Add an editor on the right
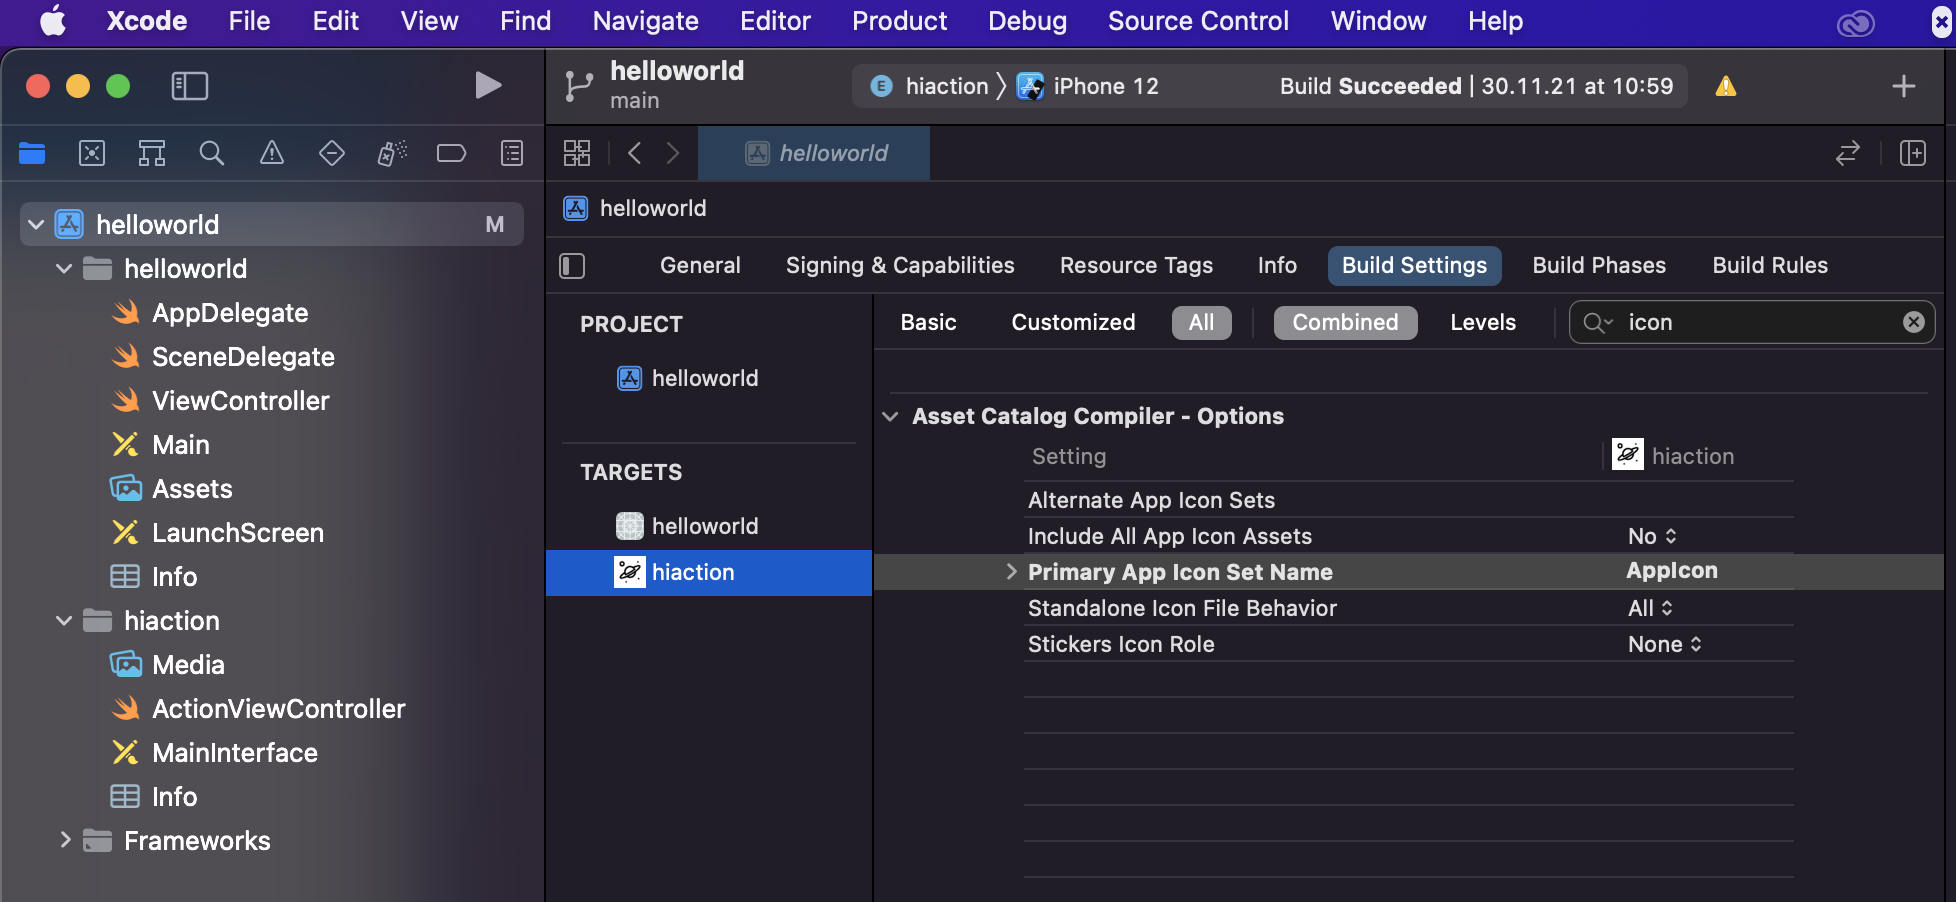Image resolution: width=1956 pixels, height=902 pixels. click(x=1913, y=153)
